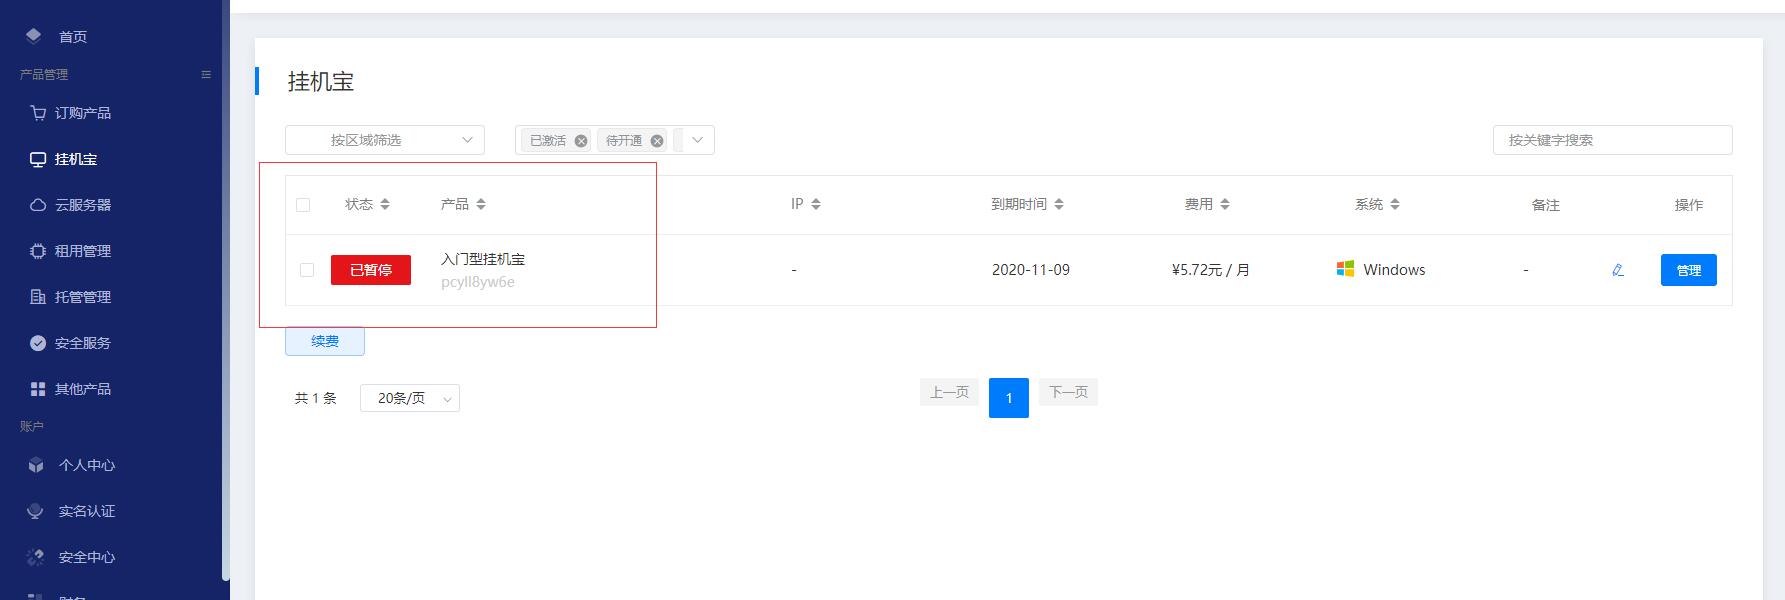
Task: Expand the status filter dropdown arrow
Action: (698, 140)
